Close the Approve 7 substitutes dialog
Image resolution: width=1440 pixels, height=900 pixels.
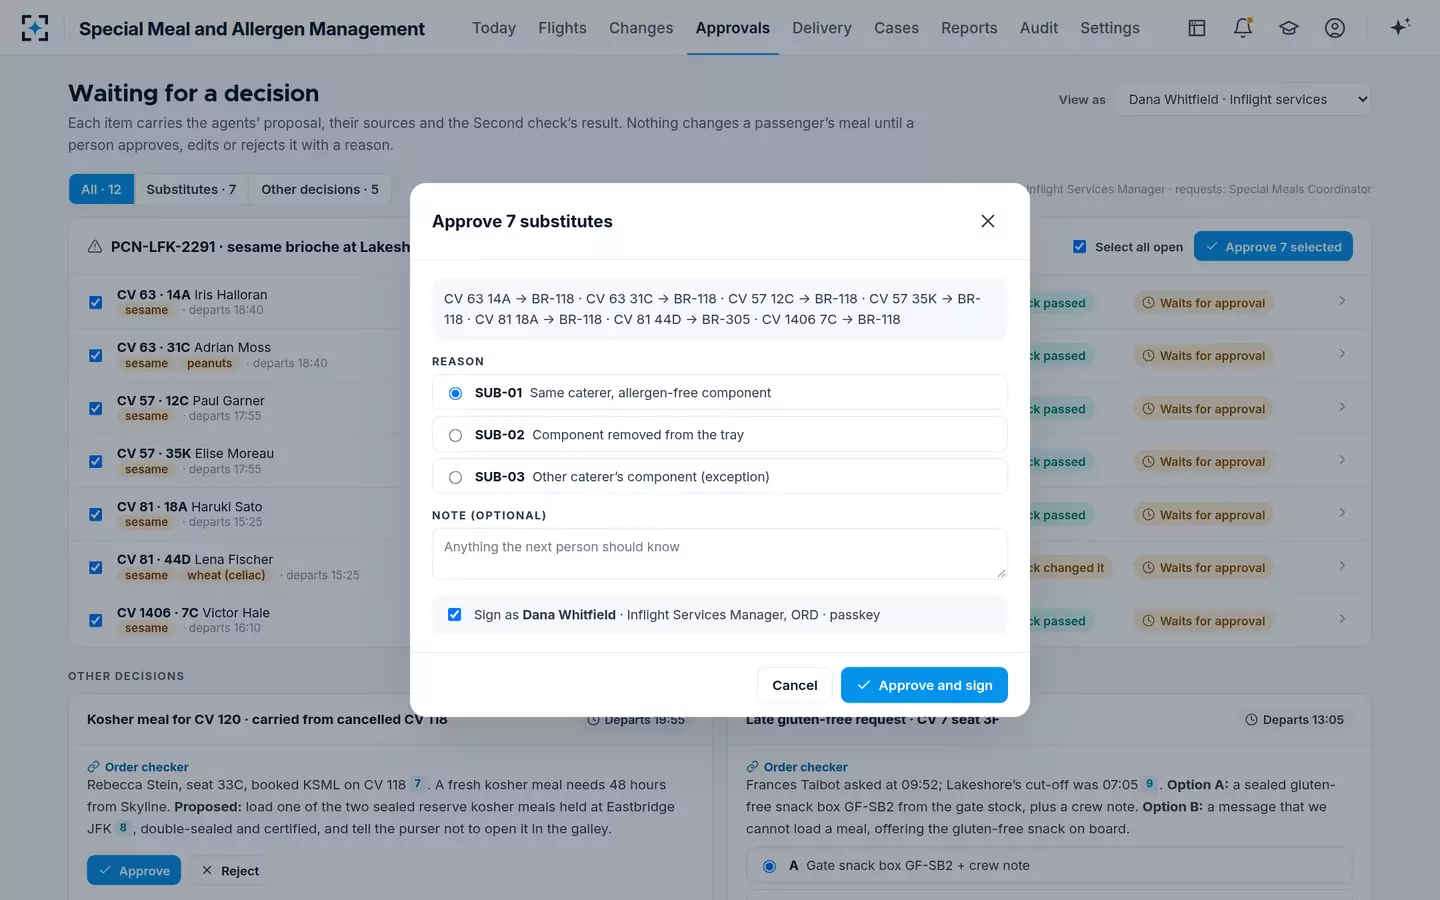pos(988,221)
